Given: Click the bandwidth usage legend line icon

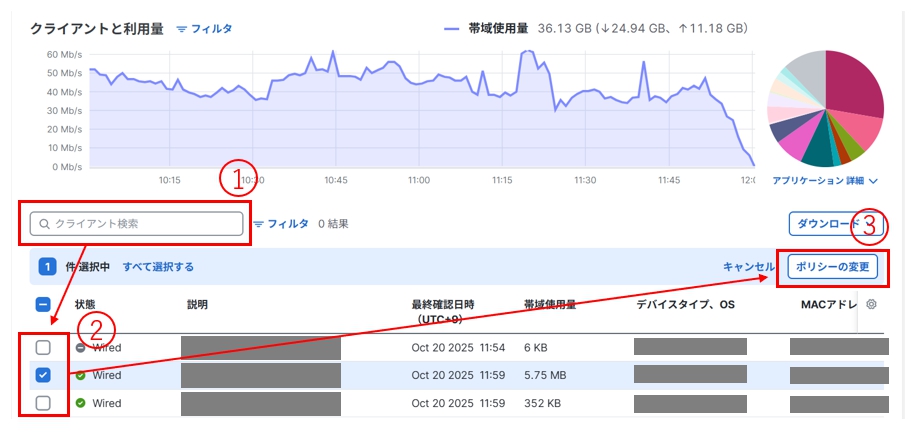Looking at the screenshot, I should (x=451, y=30).
